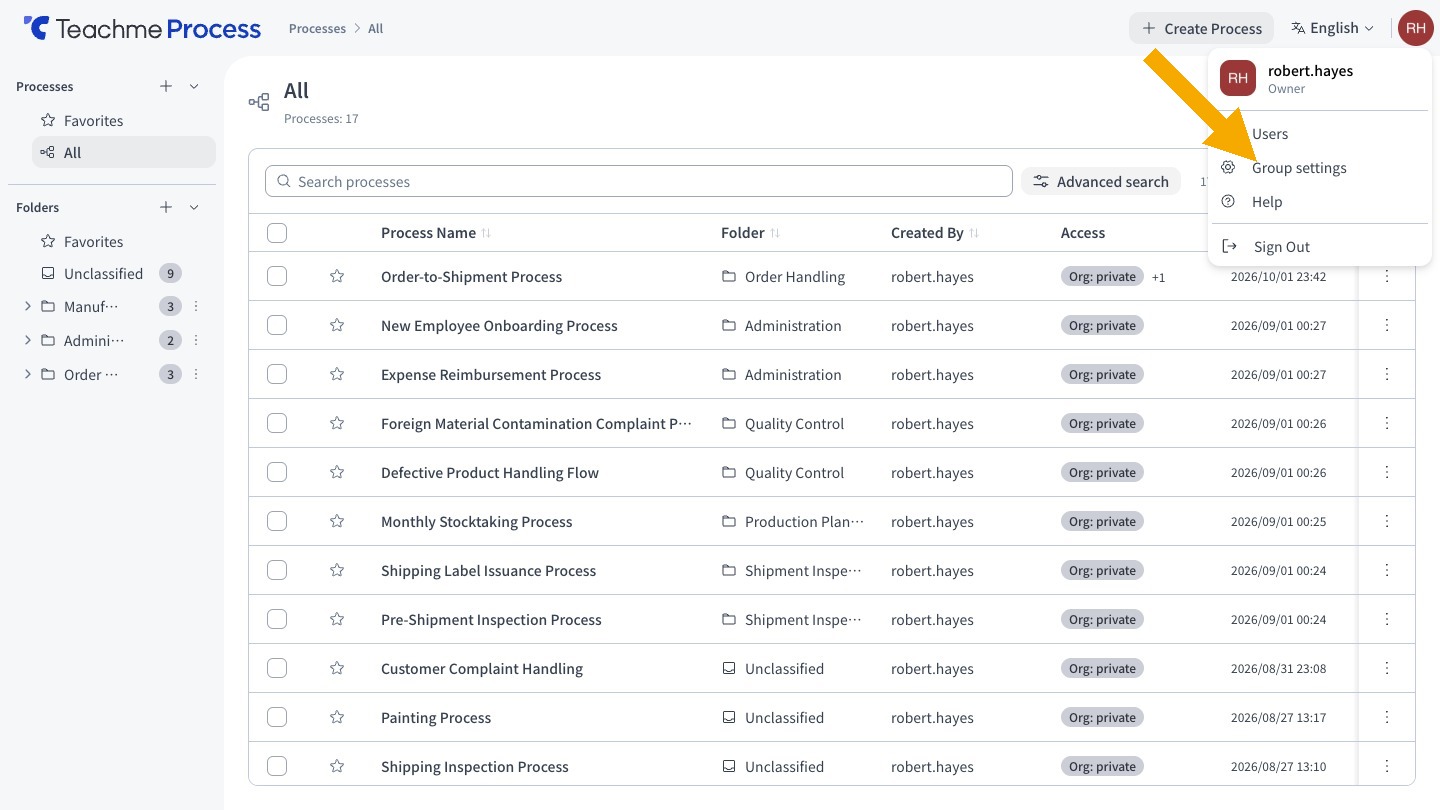Choose Help in the user menu
Image resolution: width=1440 pixels, height=810 pixels.
[1318, 202]
